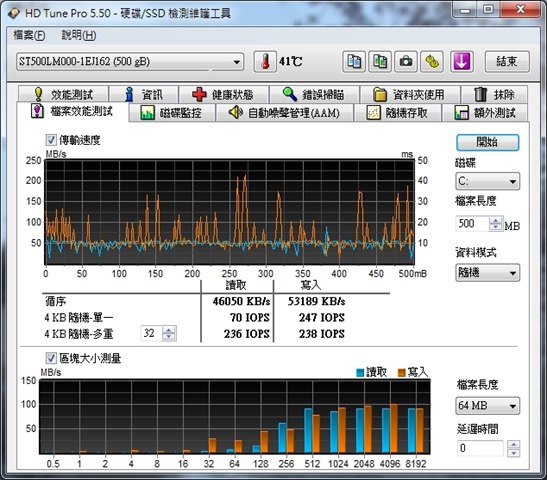Expand the 磁碟 C: drive dropdown
This screenshot has height=480, width=547.
tap(487, 181)
